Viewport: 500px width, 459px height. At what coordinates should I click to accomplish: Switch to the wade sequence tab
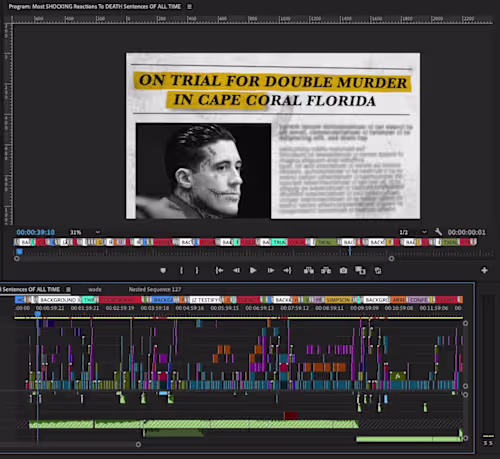point(95,289)
